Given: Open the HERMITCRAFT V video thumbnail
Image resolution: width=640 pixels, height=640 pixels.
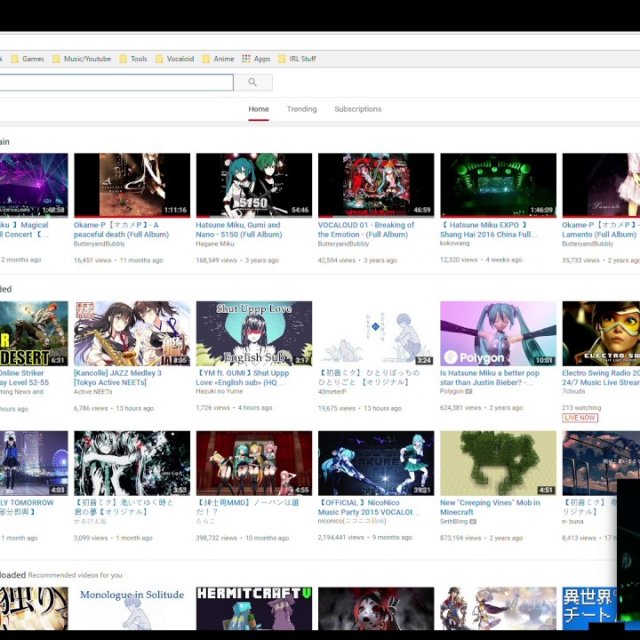Looking at the screenshot, I should coord(254,608).
